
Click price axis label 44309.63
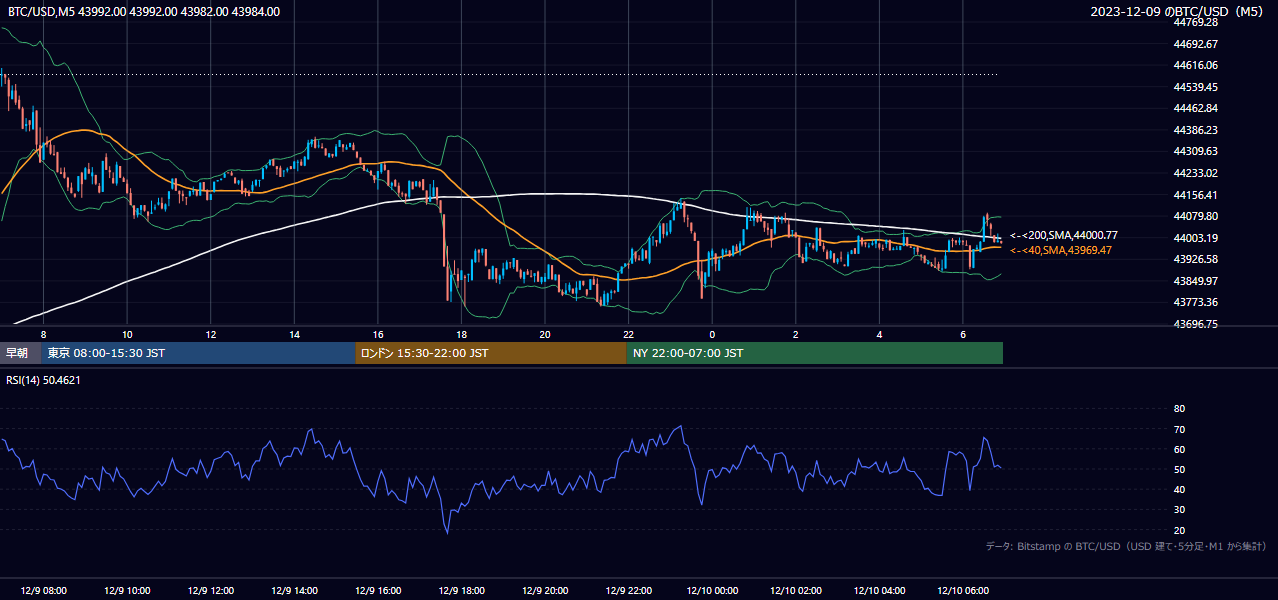1195,151
